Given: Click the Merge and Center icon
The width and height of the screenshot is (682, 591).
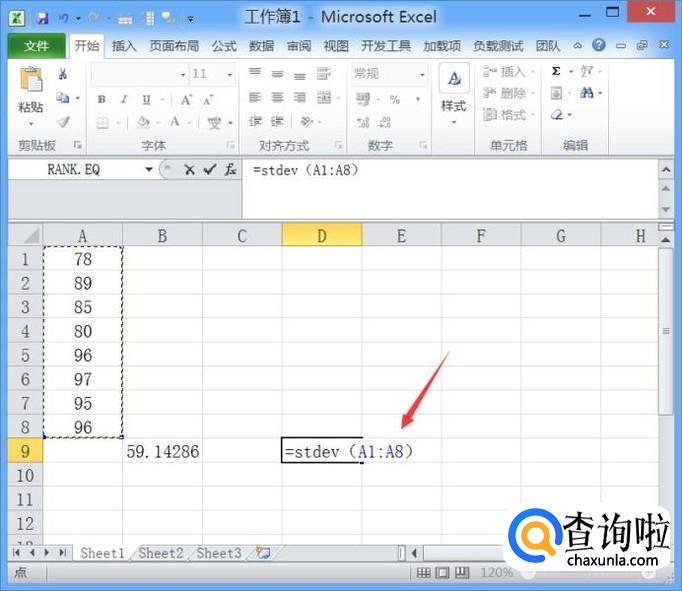Looking at the screenshot, I should pyautogui.click(x=324, y=98).
